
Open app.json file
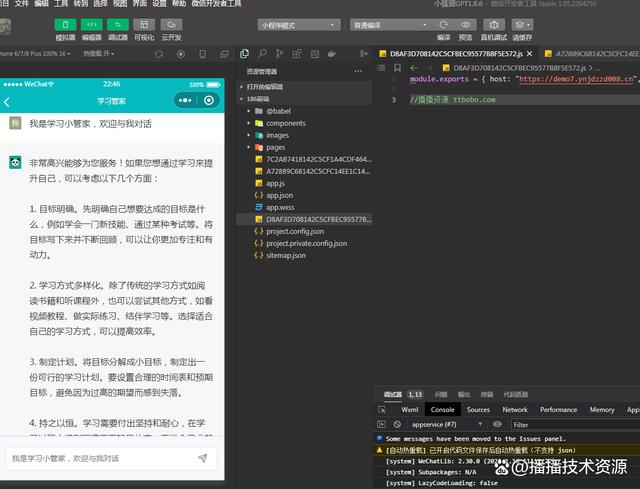pyautogui.click(x=304, y=195)
